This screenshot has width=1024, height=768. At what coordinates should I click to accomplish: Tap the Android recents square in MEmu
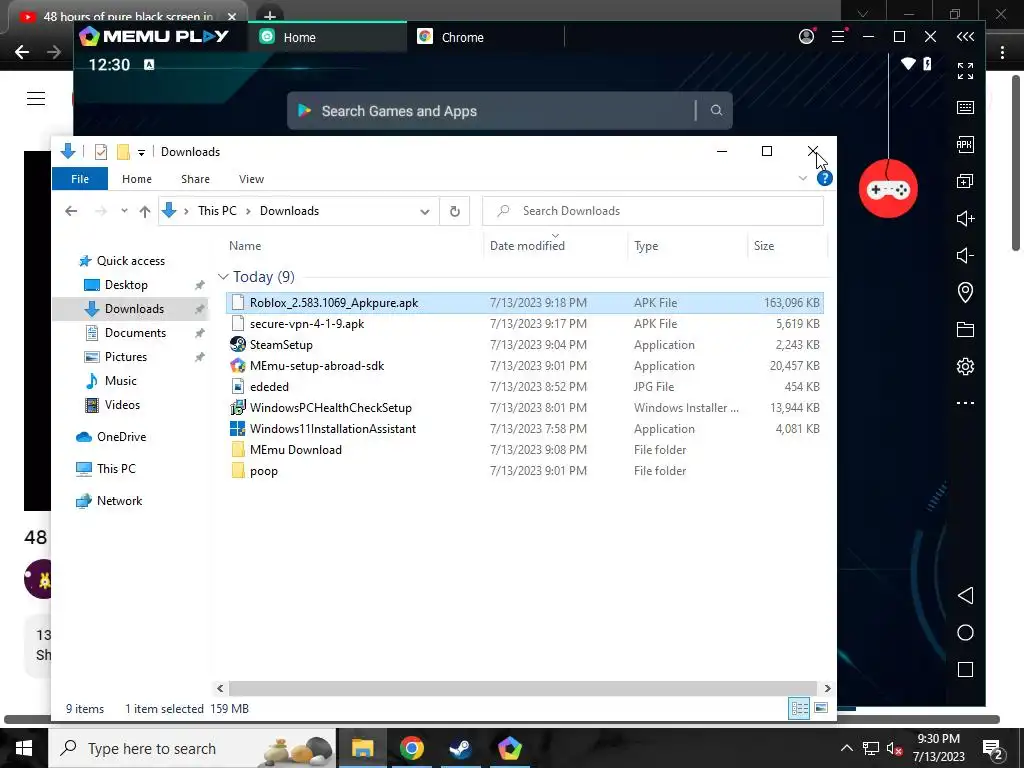[x=965, y=669]
